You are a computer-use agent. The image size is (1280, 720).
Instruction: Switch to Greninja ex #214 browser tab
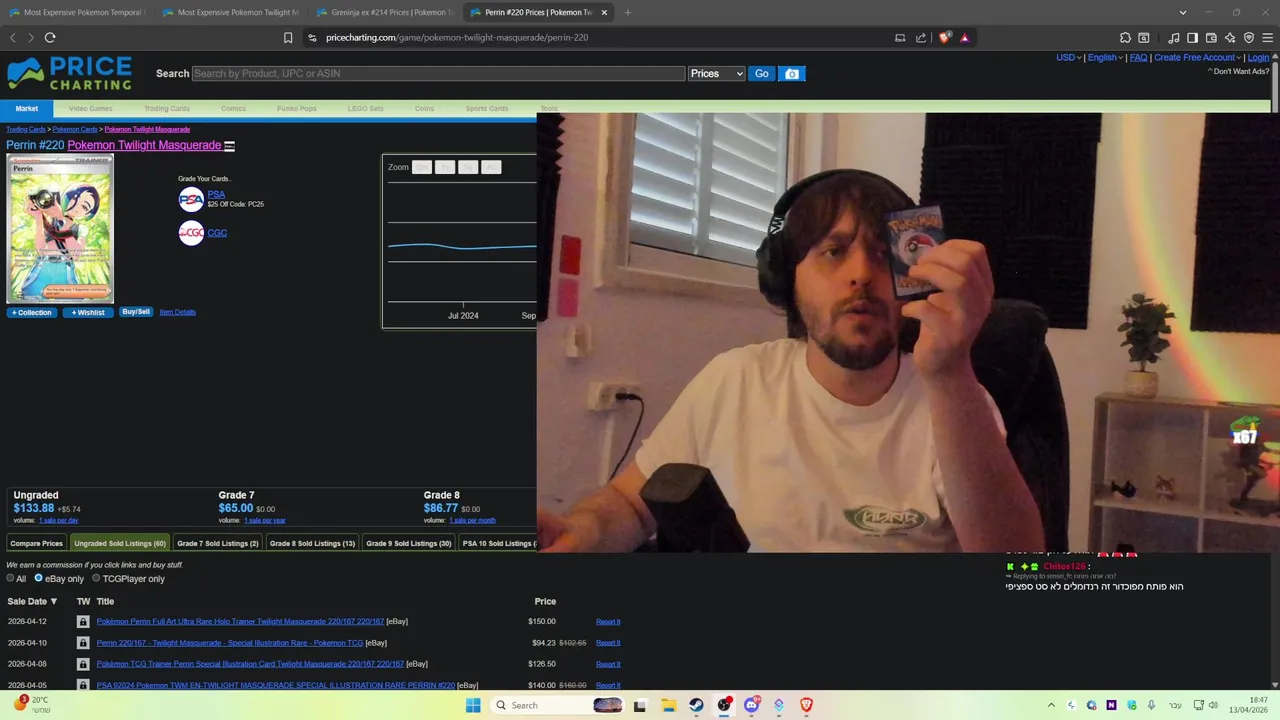(x=384, y=12)
